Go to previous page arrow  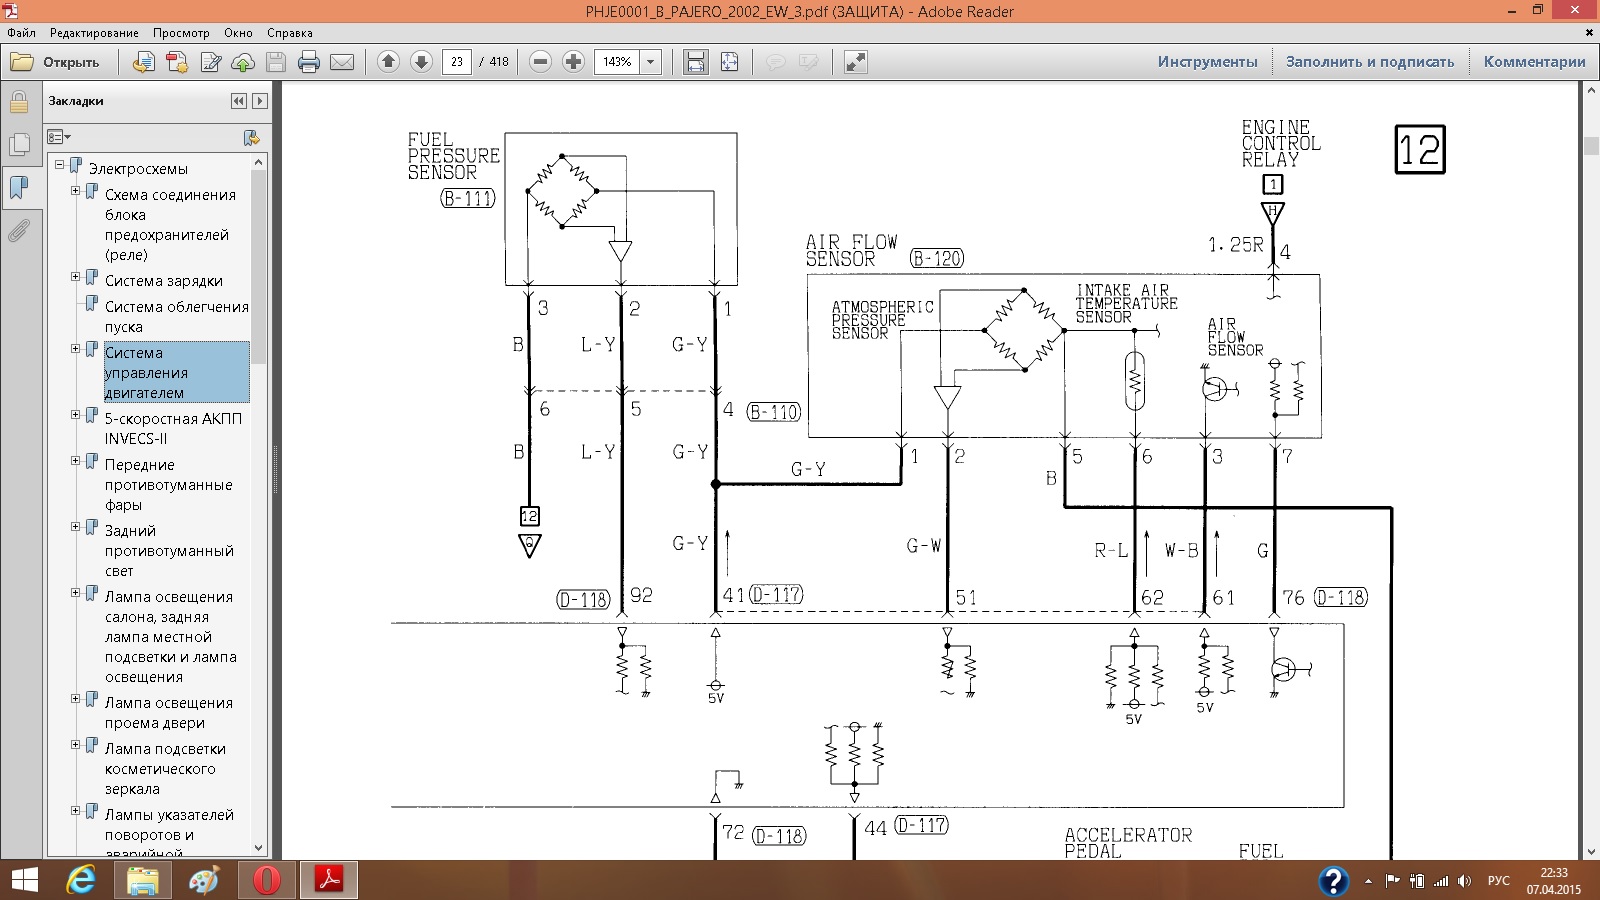[x=388, y=62]
